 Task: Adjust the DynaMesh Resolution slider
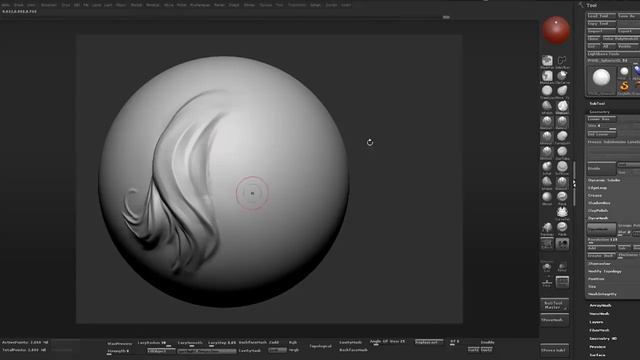click(602, 240)
